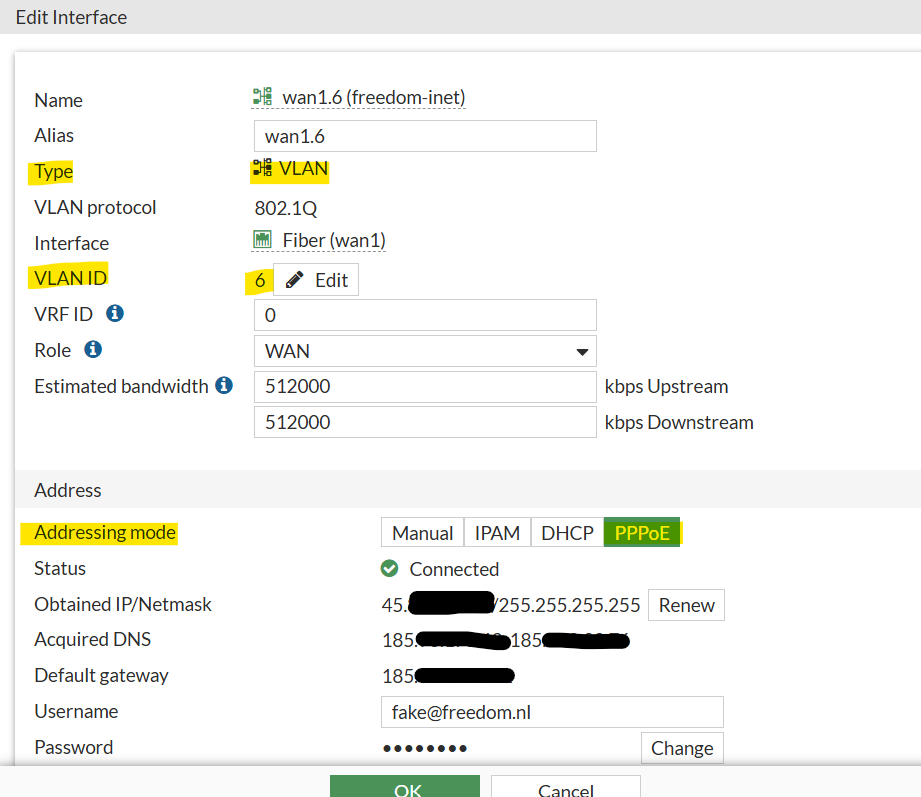921x797 pixels.
Task: Open the Role dropdown showing WAN
Action: (x=425, y=351)
